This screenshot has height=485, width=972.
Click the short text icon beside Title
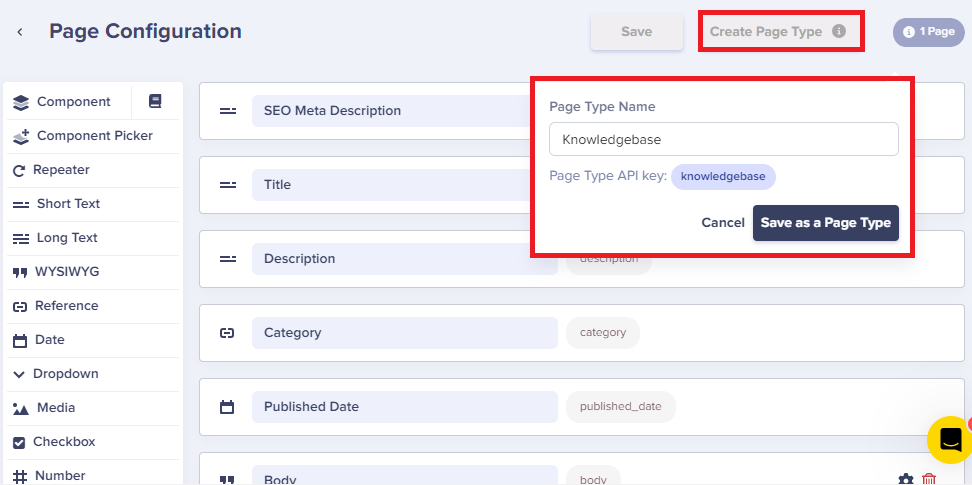pyautogui.click(x=228, y=185)
